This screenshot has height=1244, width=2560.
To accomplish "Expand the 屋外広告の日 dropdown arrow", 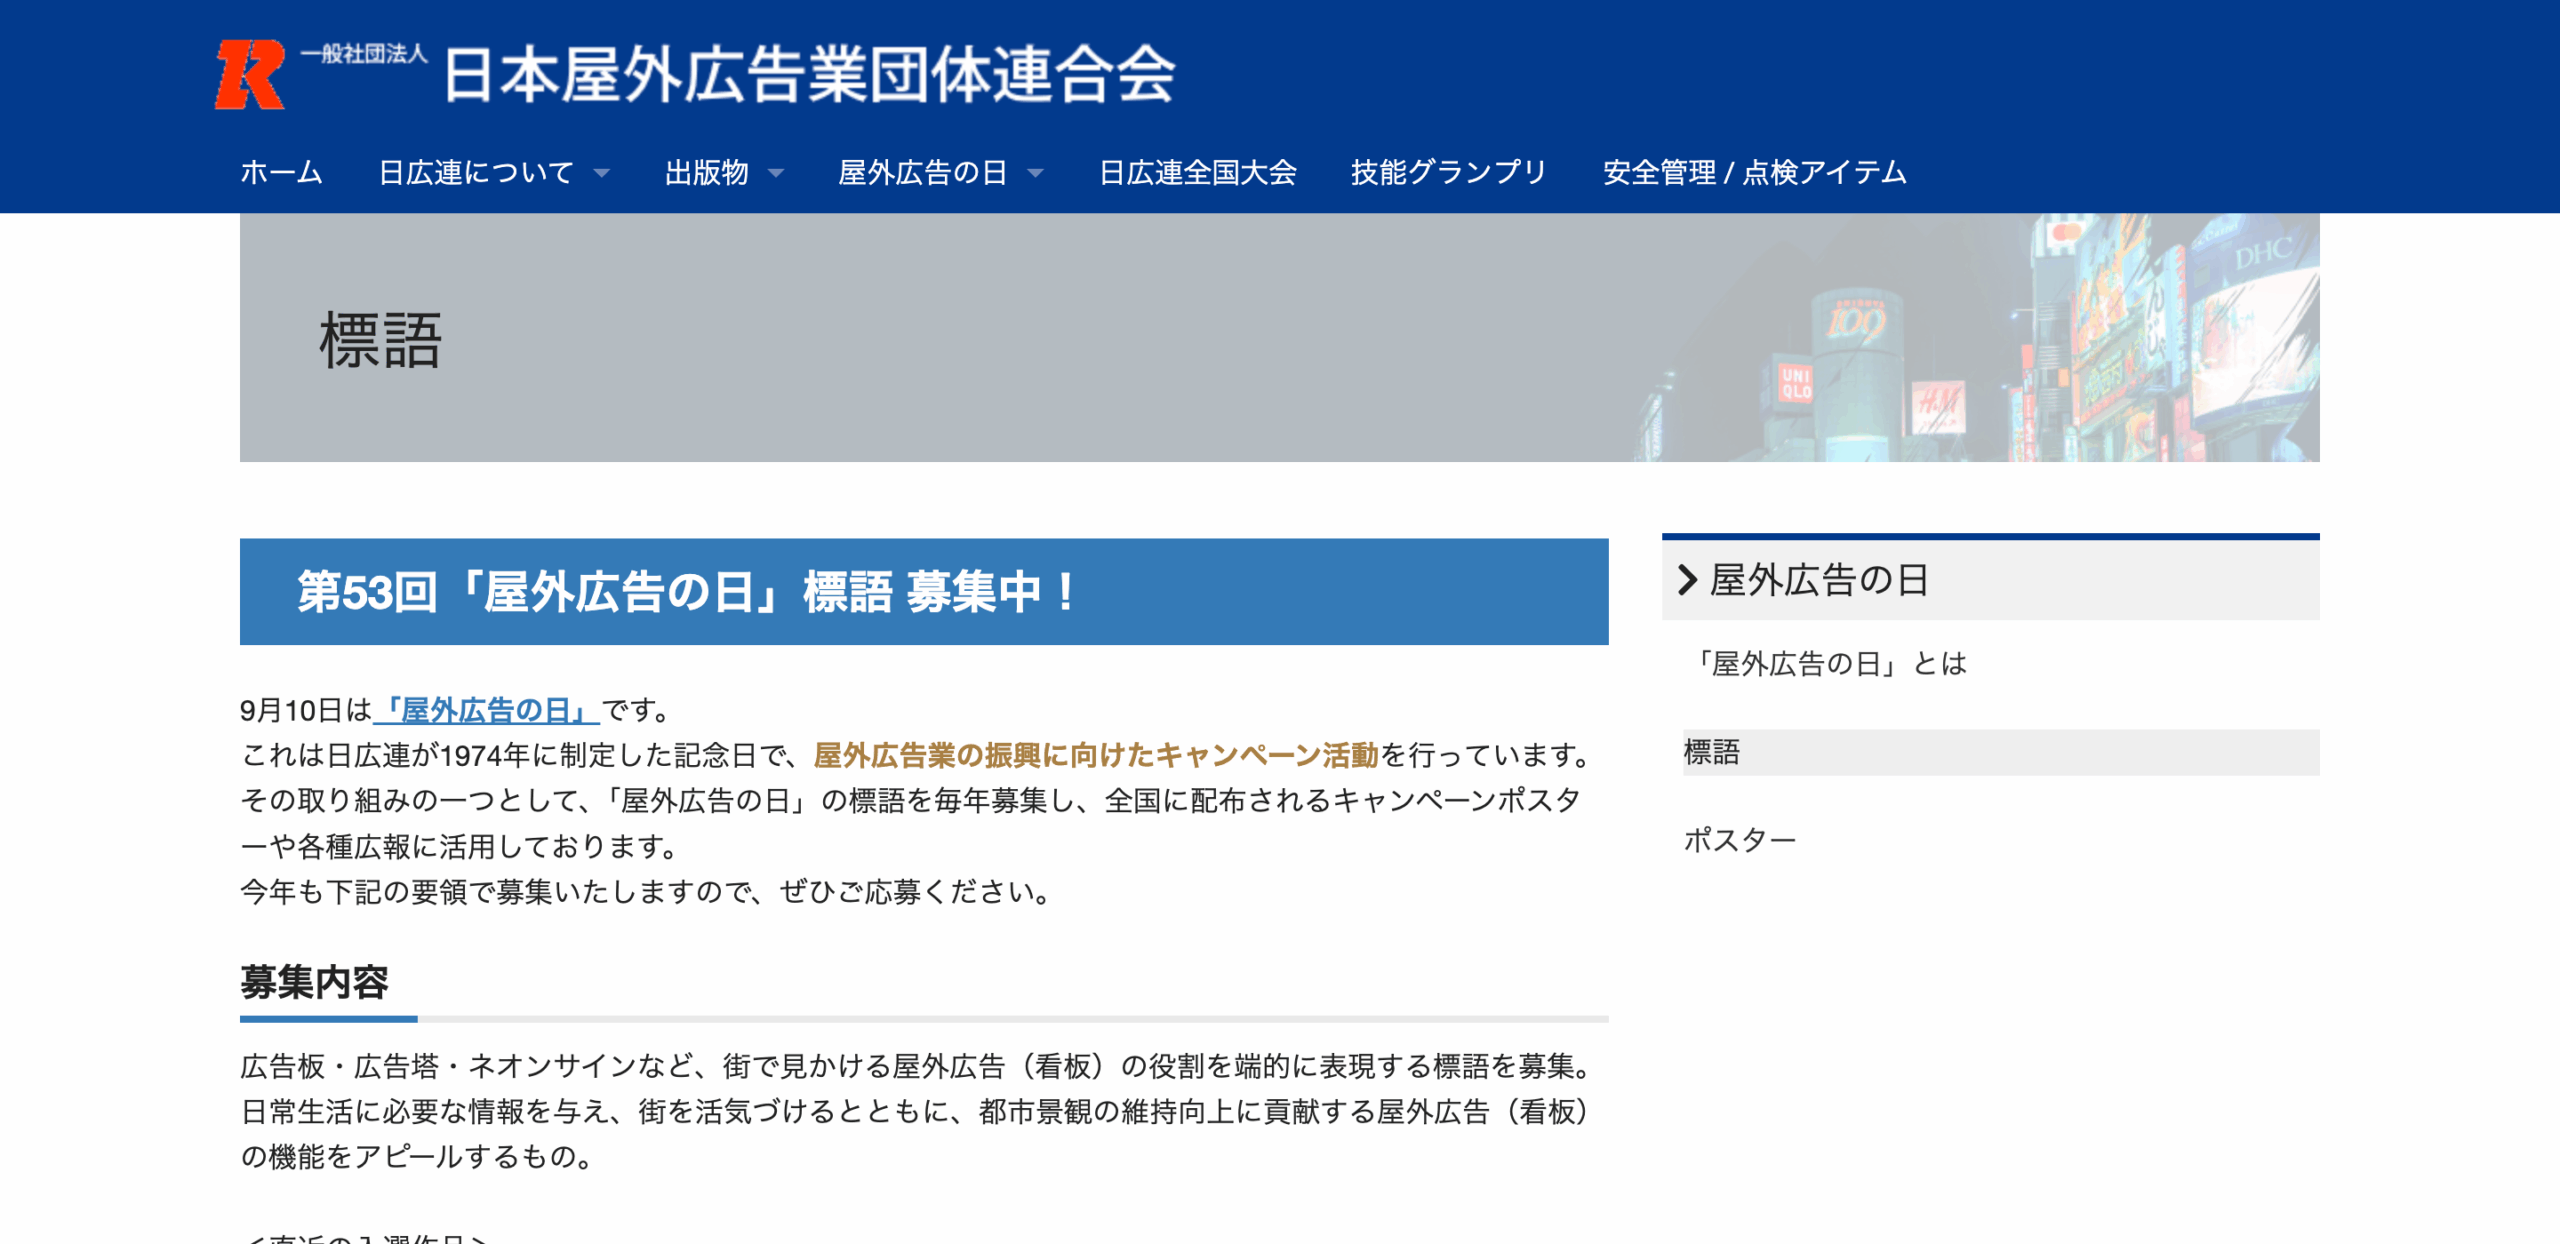I will (1036, 174).
